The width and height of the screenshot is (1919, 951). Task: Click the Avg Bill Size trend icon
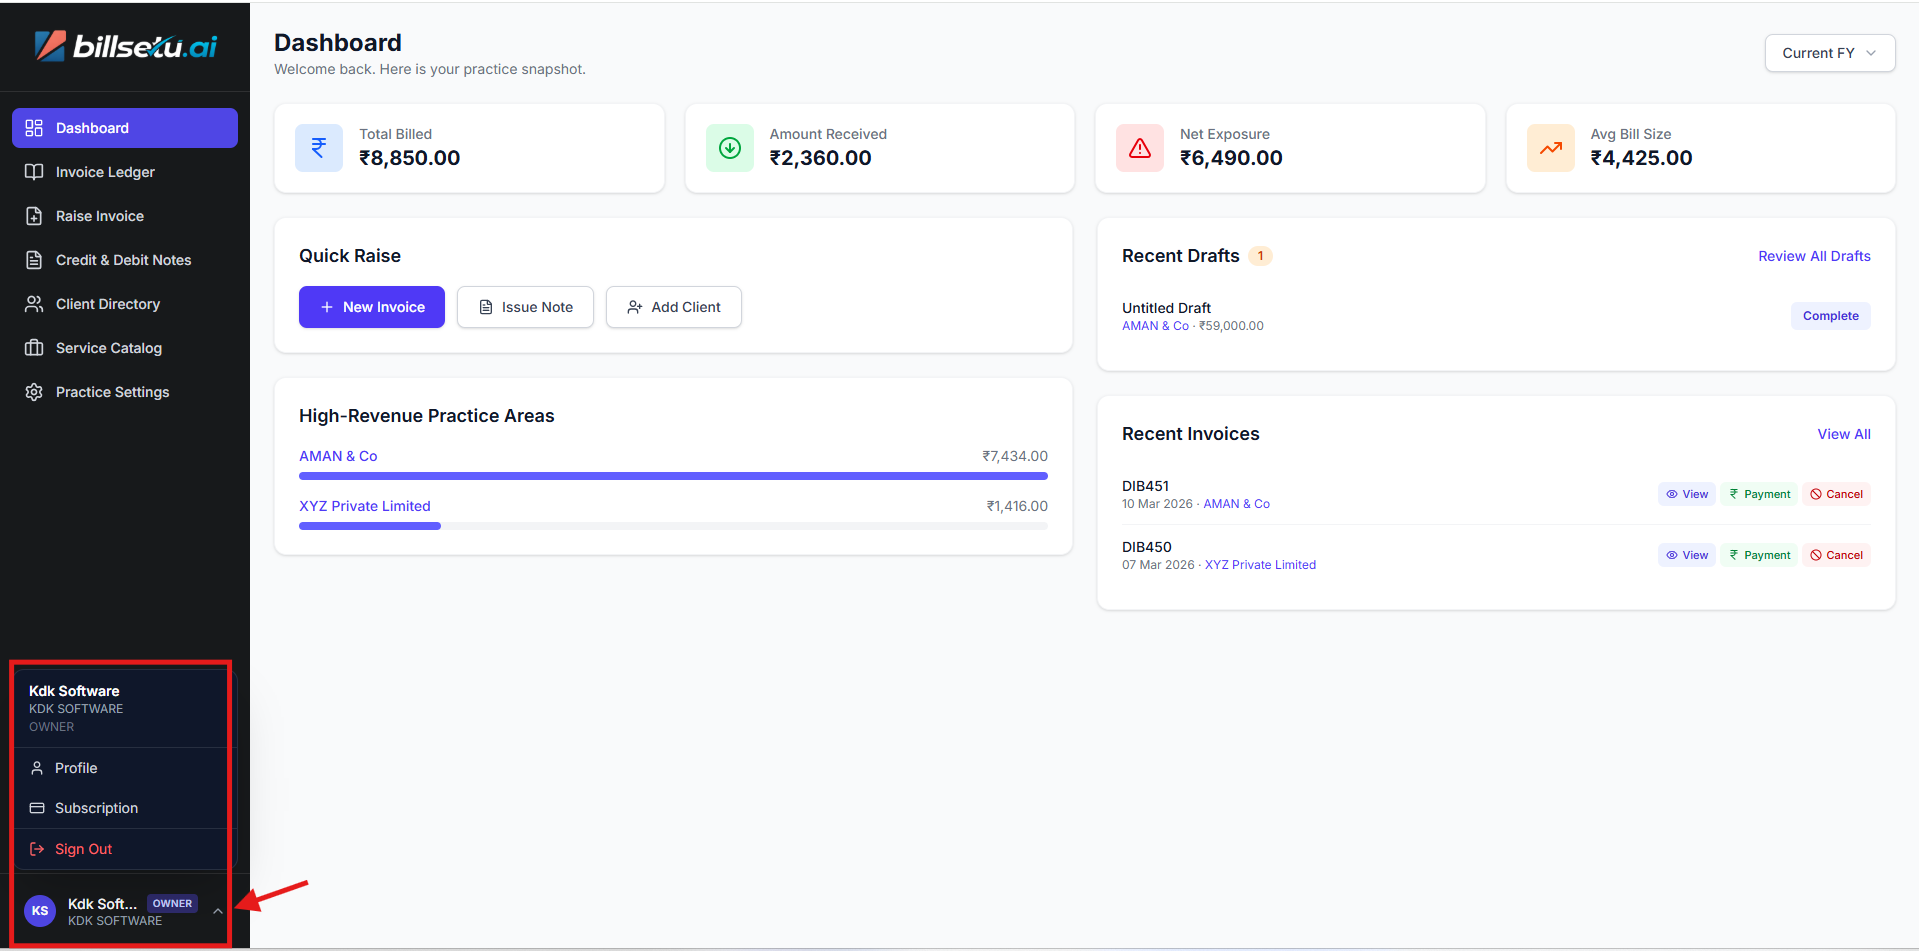click(x=1550, y=148)
